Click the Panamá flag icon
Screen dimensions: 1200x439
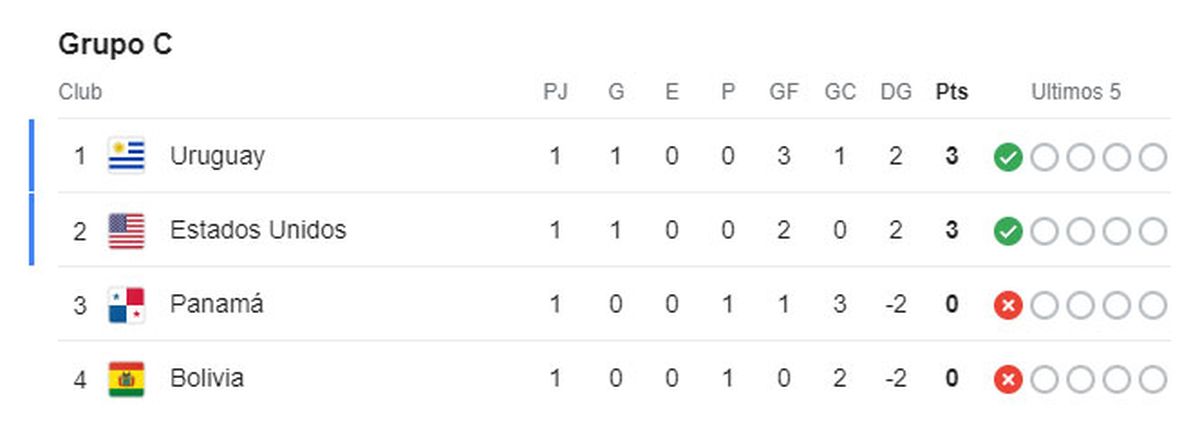pyautogui.click(x=127, y=304)
